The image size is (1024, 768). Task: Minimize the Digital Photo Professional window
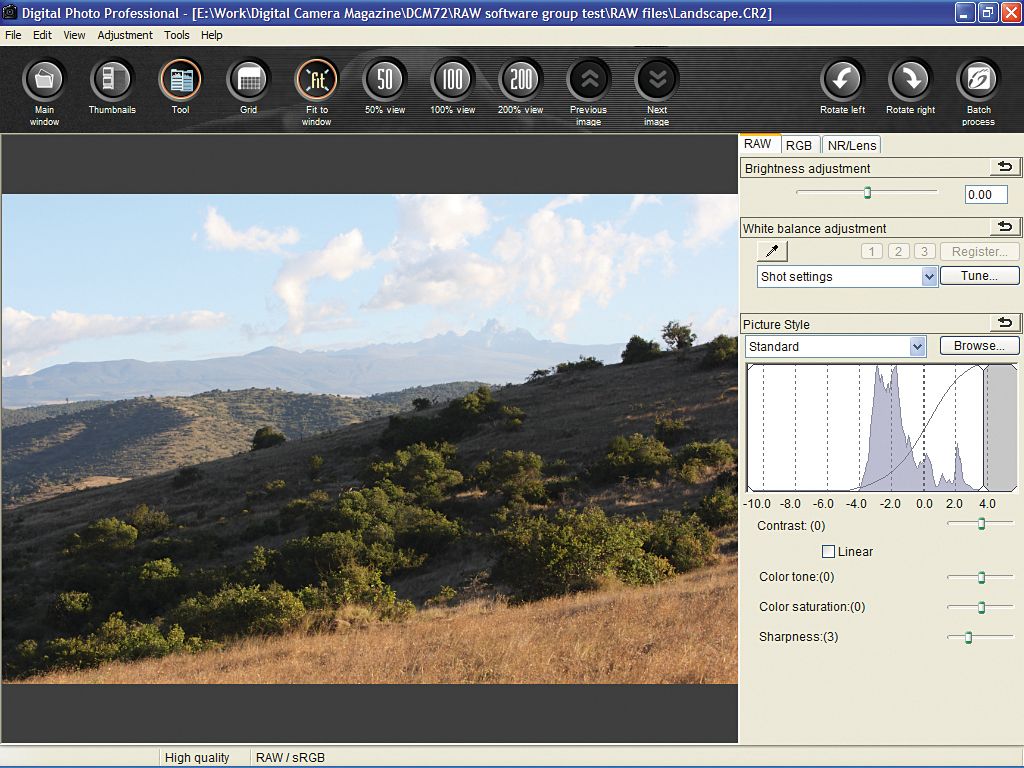[965, 12]
